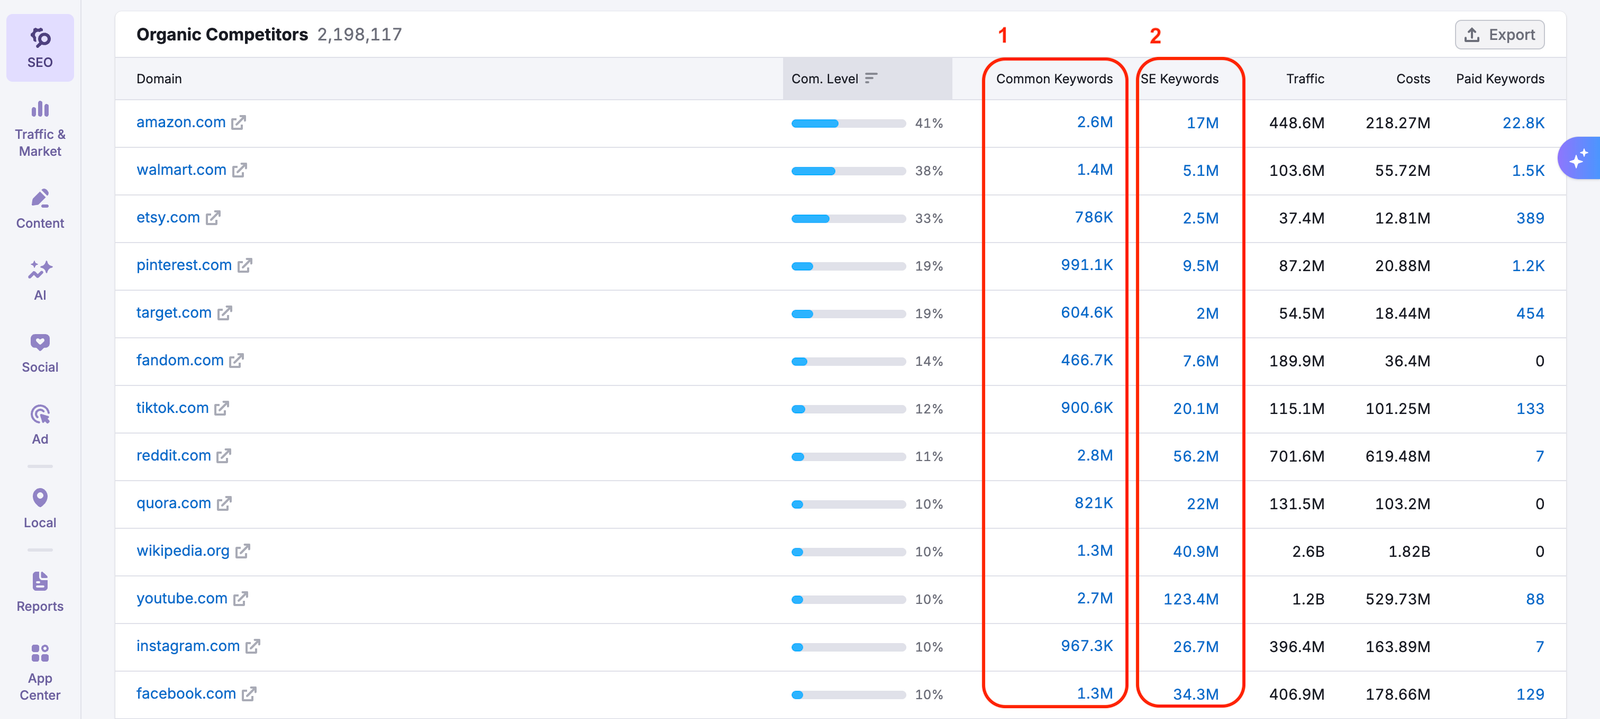Open target.com common keywords 604.6K
Screen dimensions: 1600x719
tap(1087, 312)
